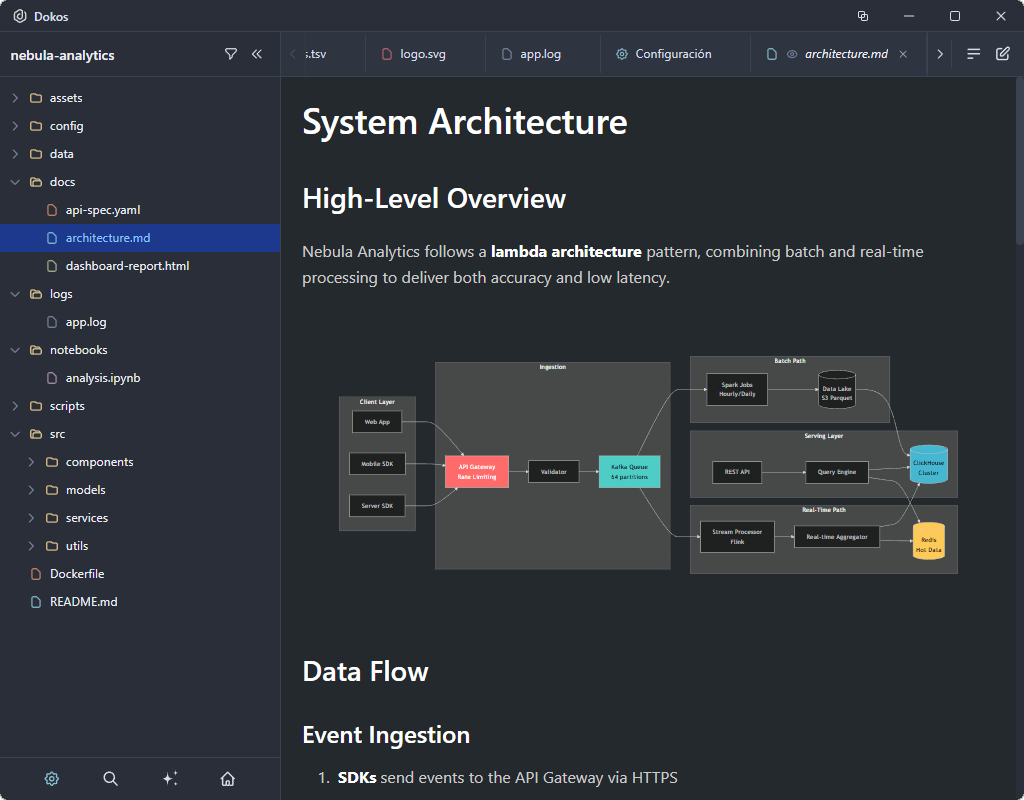Open settings via the gear icon
This screenshot has width=1024, height=800.
(52, 778)
